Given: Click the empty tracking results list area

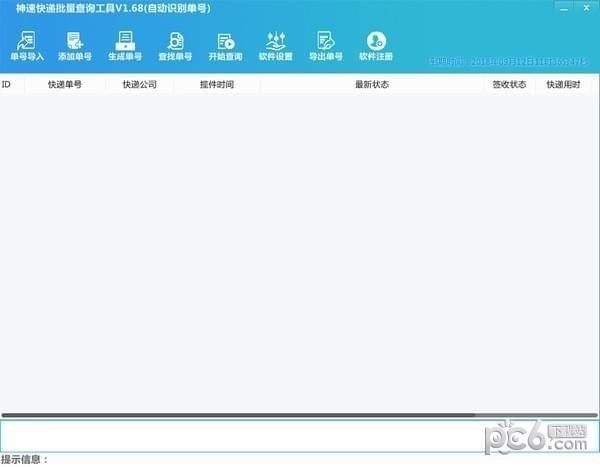Looking at the screenshot, I should 299,253.
